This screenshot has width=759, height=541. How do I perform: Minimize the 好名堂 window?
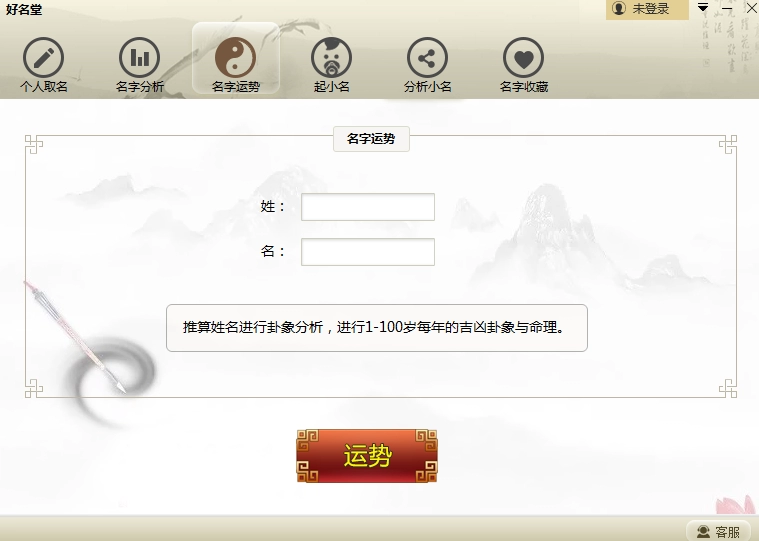[727, 8]
